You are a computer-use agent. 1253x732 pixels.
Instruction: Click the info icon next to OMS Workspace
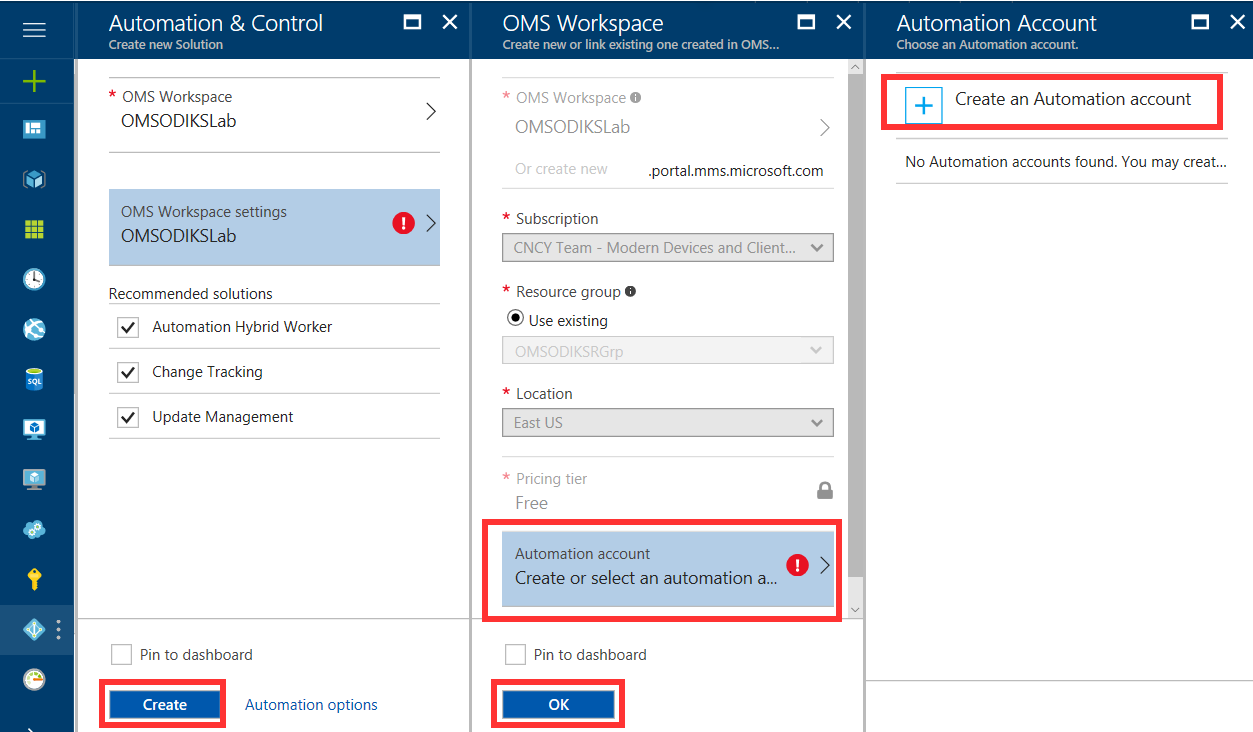click(636, 98)
